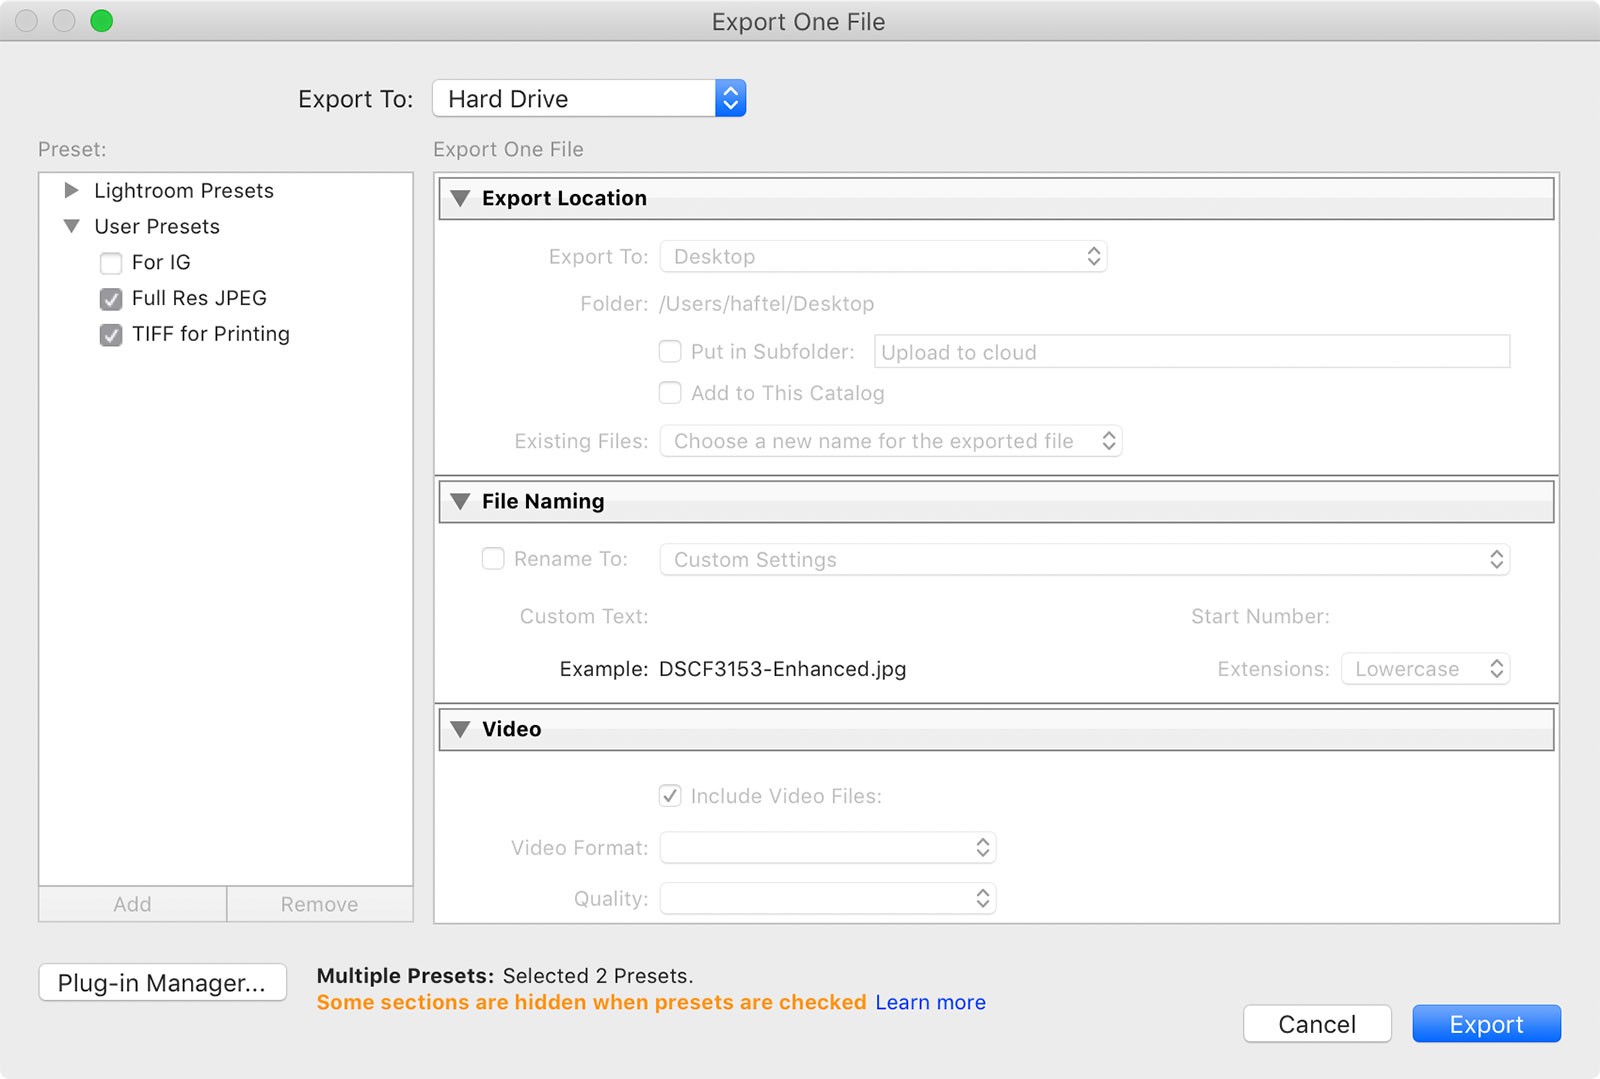Screen dimensions: 1600x1079
Task: Expand the Lightroom Presets folder
Action: 71,190
